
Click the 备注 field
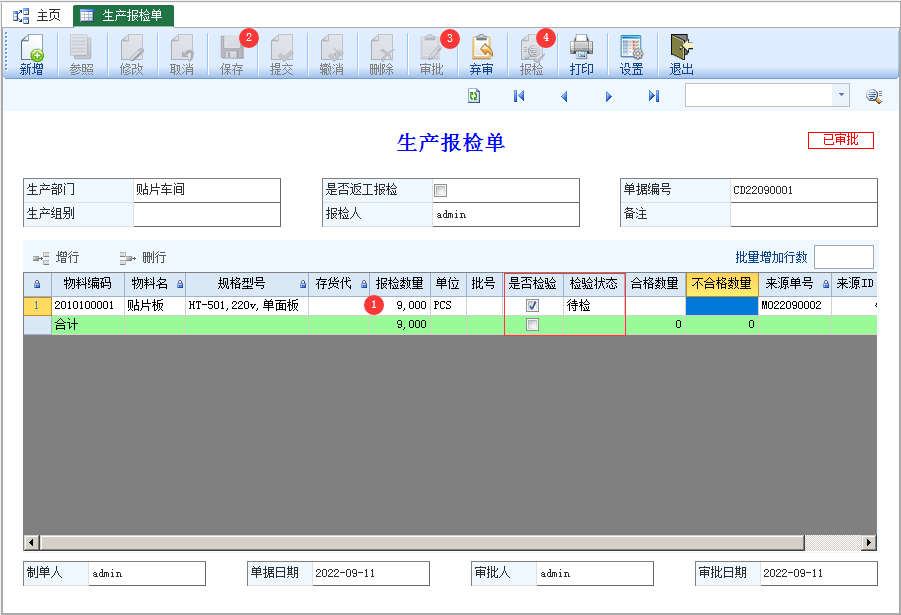804,214
